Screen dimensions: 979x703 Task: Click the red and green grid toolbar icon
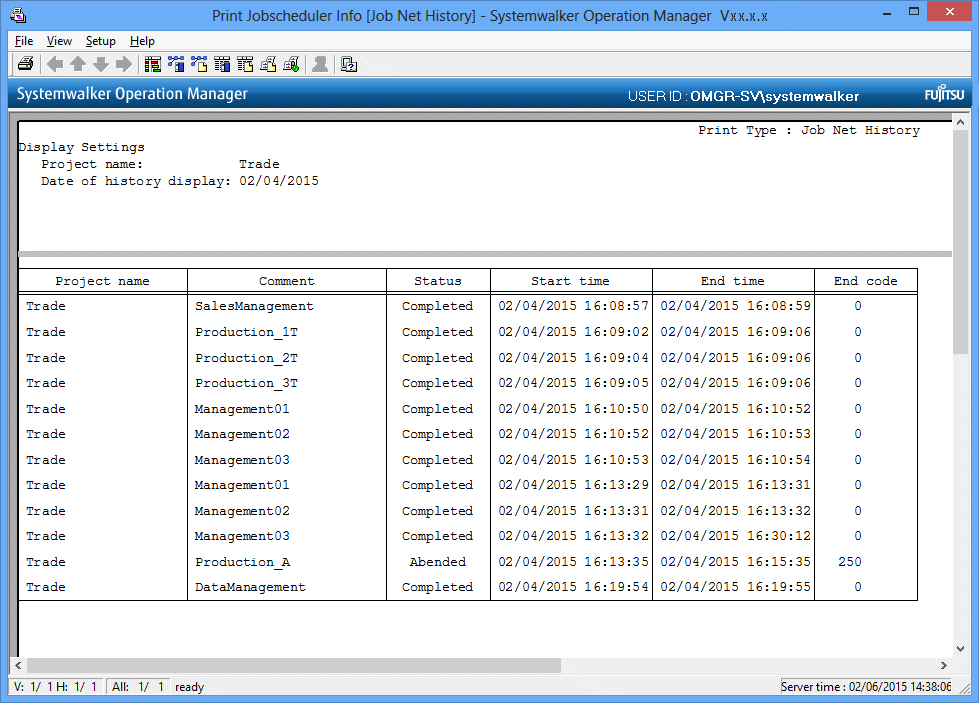tap(153, 65)
